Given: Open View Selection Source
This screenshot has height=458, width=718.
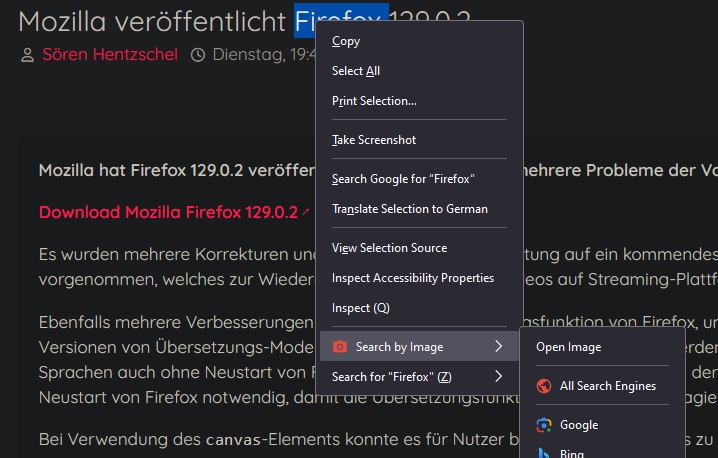Looking at the screenshot, I should pos(389,248).
